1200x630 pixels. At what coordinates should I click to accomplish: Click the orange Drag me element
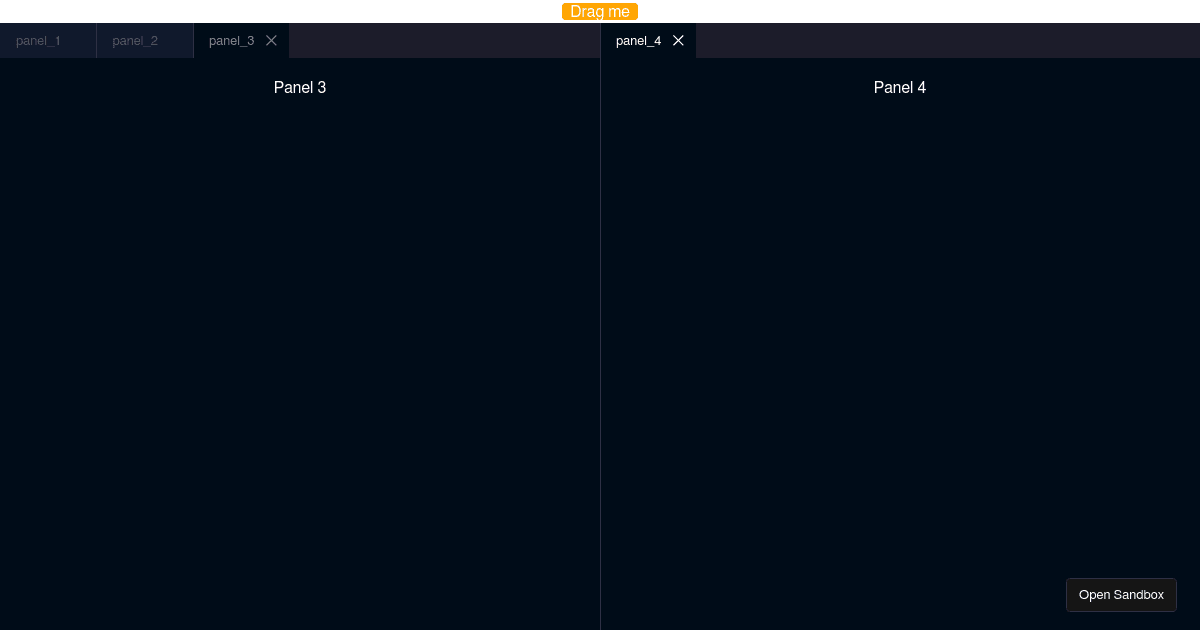[x=599, y=11]
